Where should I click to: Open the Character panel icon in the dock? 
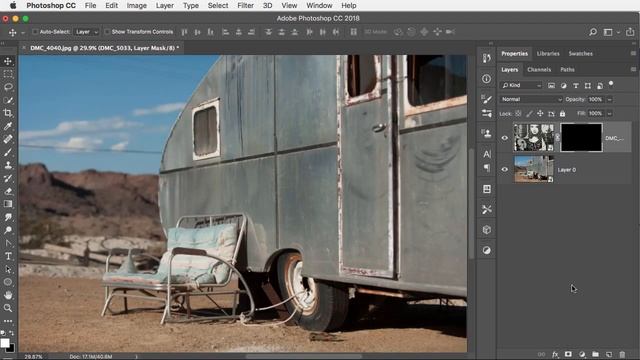coord(487,154)
